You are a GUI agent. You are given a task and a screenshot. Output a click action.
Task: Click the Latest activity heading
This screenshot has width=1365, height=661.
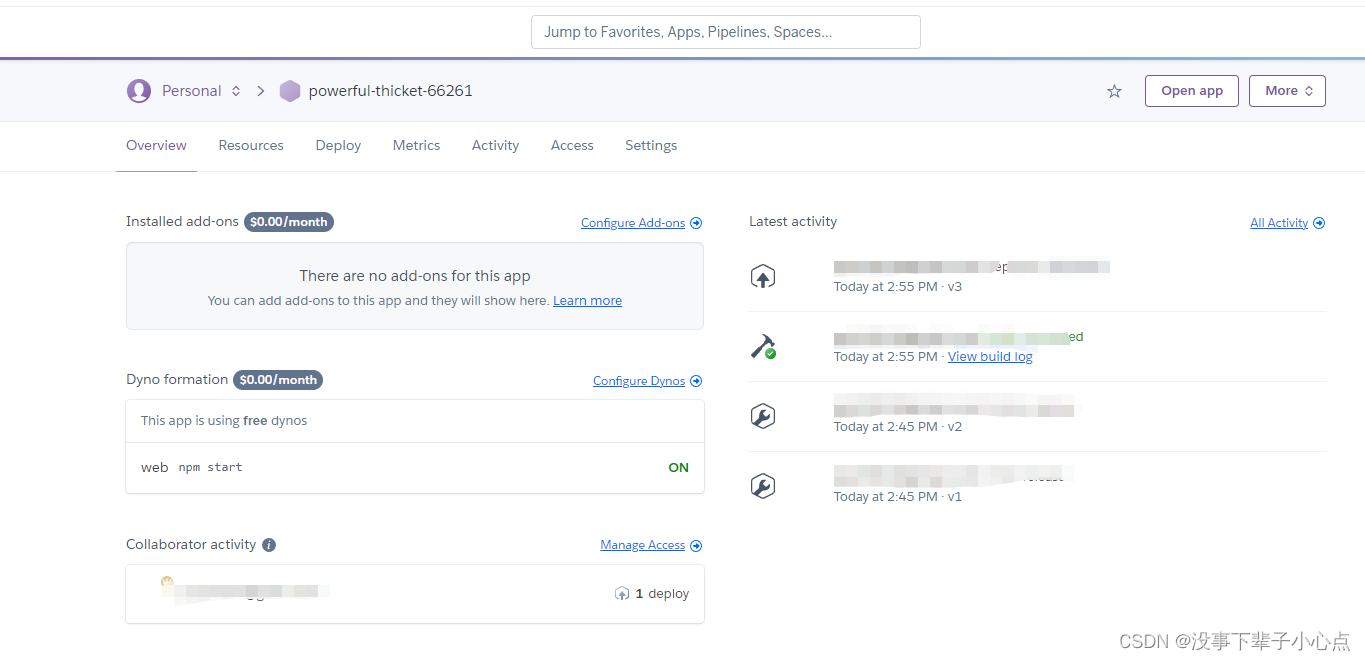tap(793, 222)
